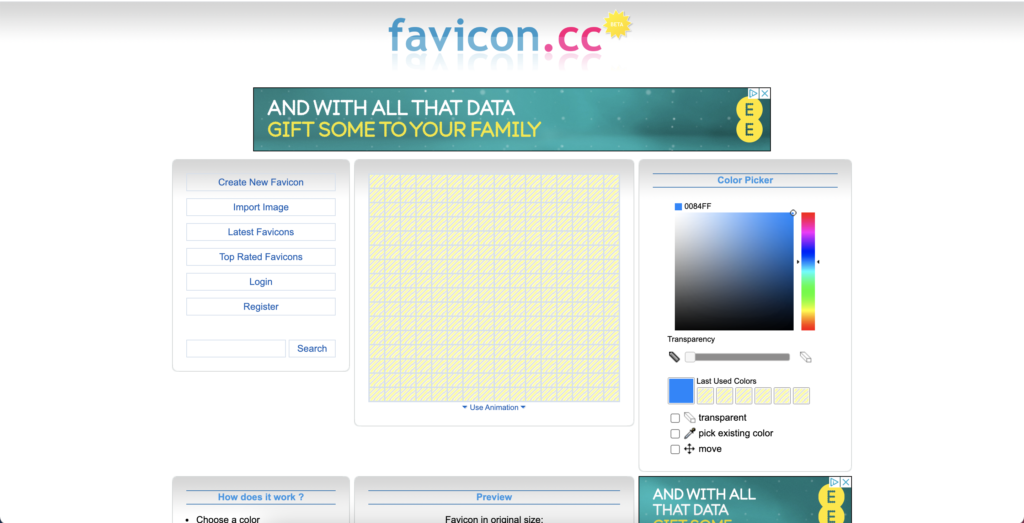Enable the move checkbox
Image resolution: width=1024 pixels, height=523 pixels.
point(675,450)
